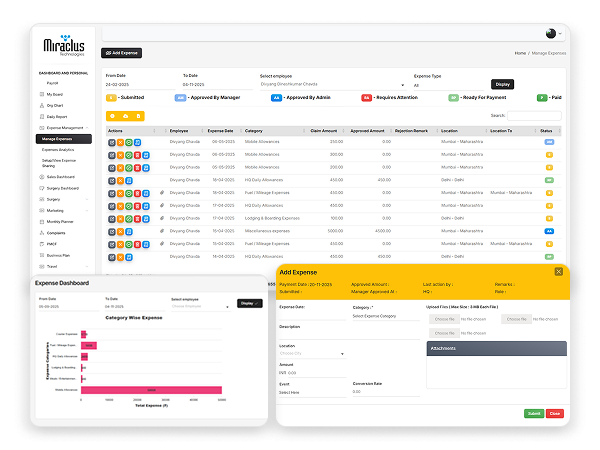This screenshot has width=600, height=450.
Task: Click the Expense Date field in Add Expense
Action: pyautogui.click(x=312, y=315)
